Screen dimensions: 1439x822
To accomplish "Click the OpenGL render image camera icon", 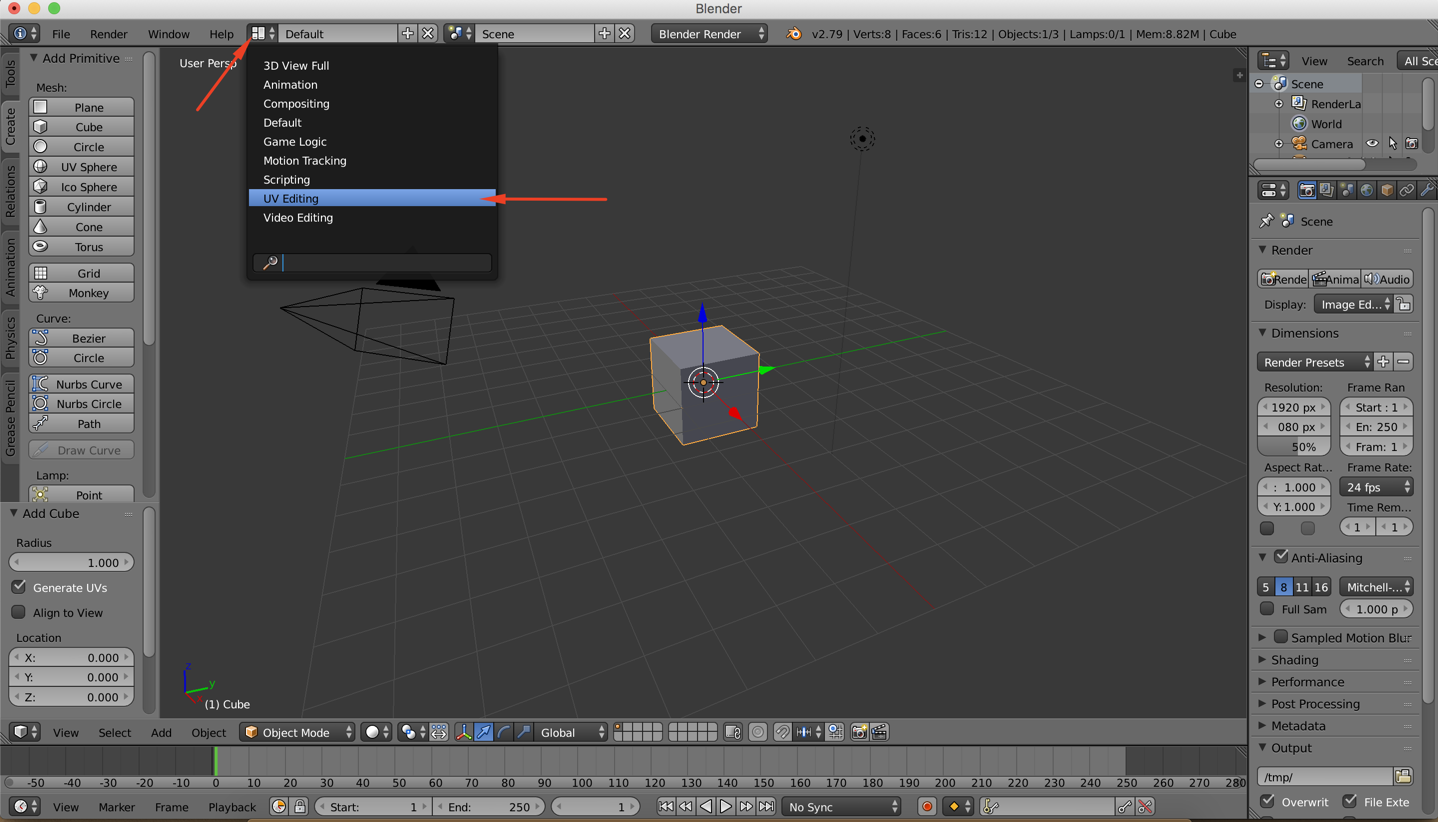I will (x=859, y=732).
